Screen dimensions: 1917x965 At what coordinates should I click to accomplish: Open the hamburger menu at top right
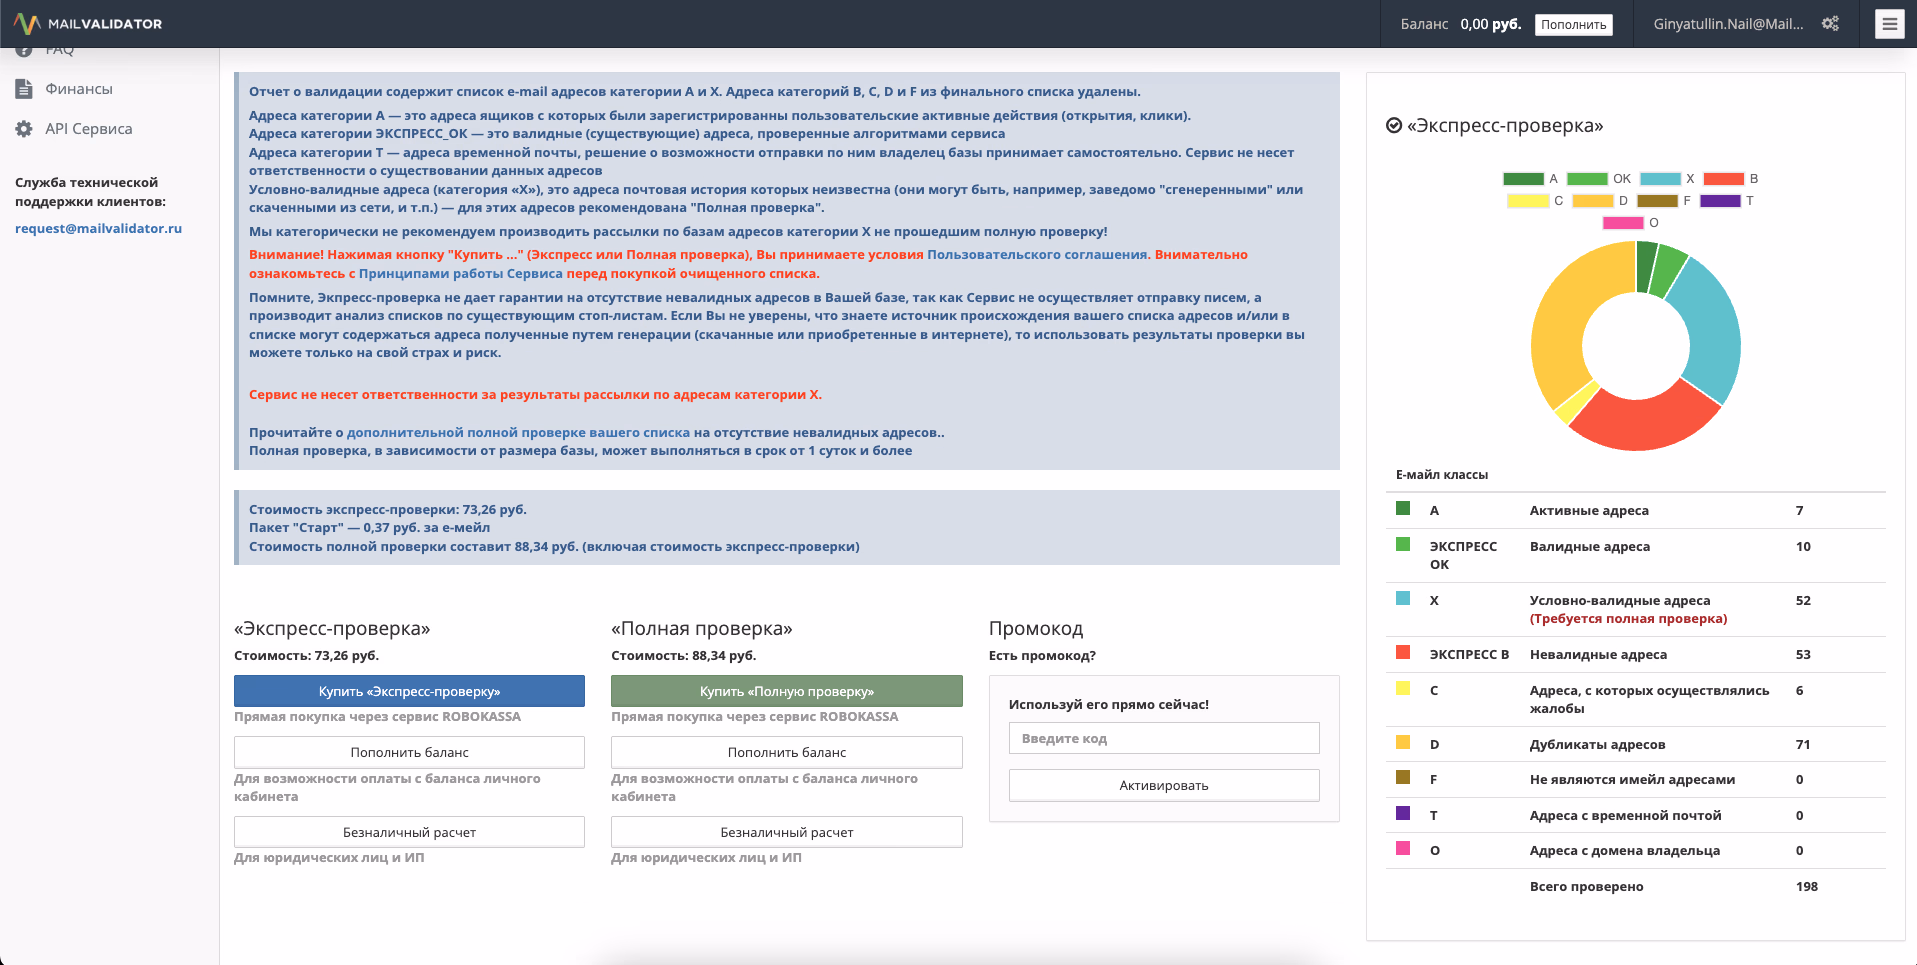(1889, 23)
